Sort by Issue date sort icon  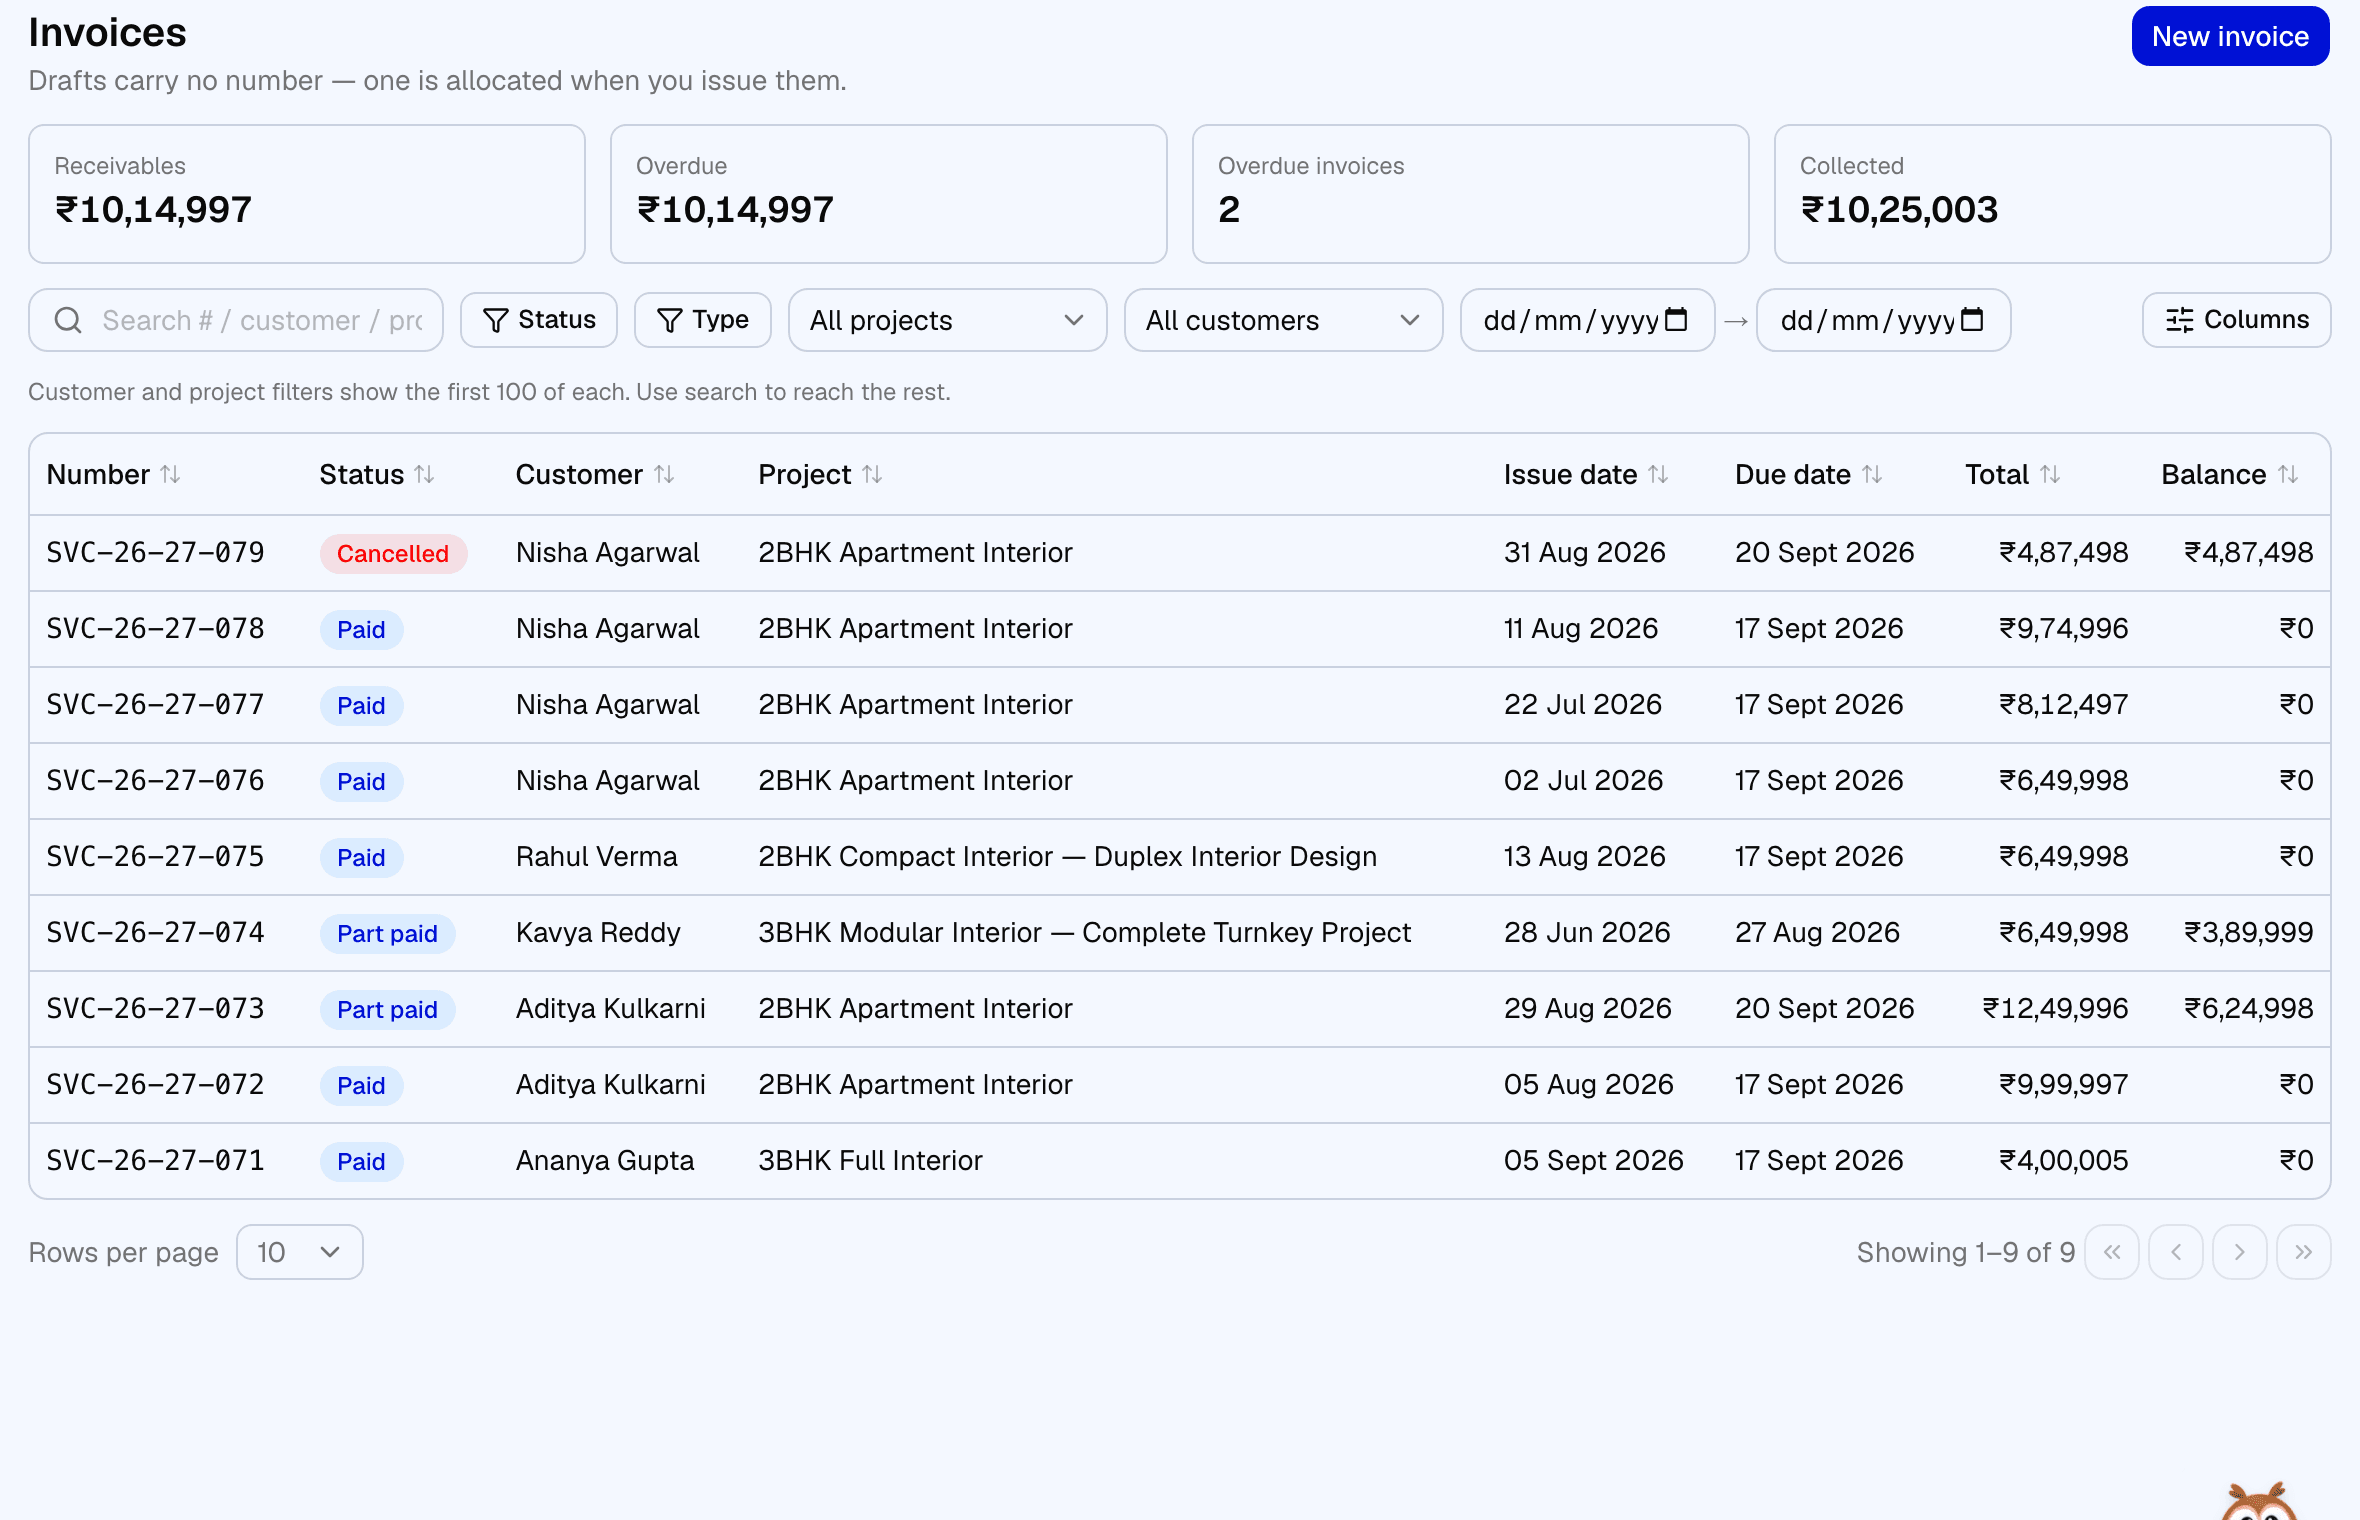pyautogui.click(x=1659, y=474)
